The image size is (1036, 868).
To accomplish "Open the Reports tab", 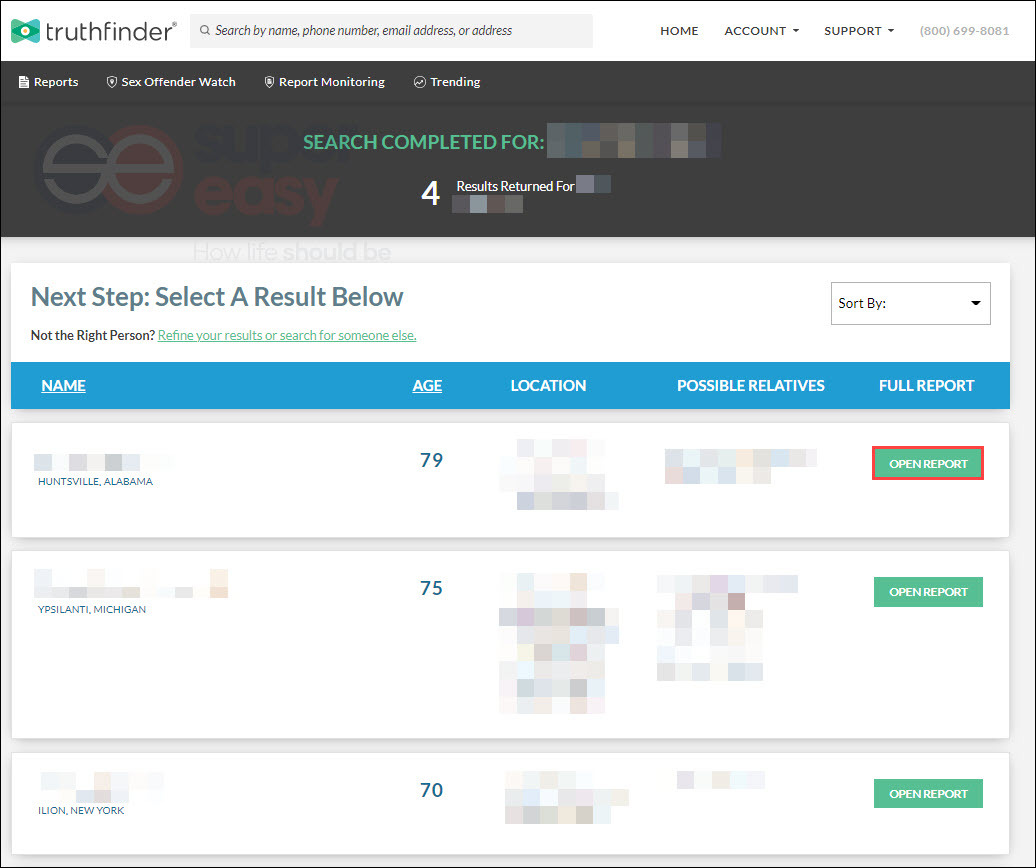I will [x=48, y=82].
